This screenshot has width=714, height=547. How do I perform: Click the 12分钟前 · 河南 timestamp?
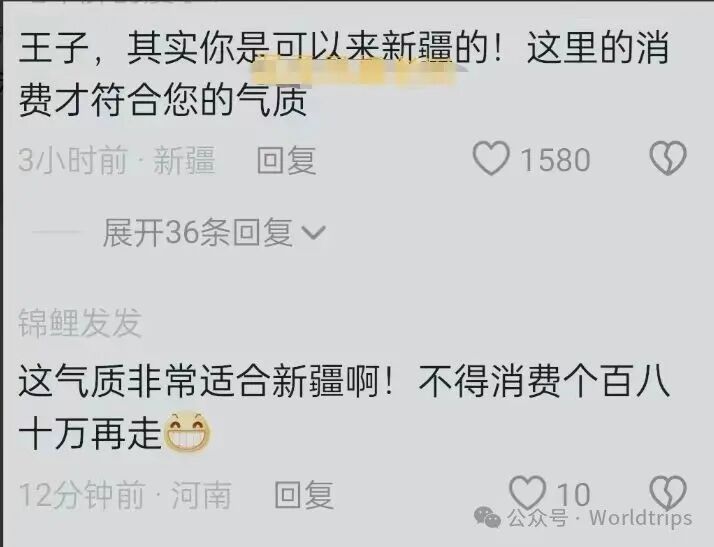[x=125, y=495]
